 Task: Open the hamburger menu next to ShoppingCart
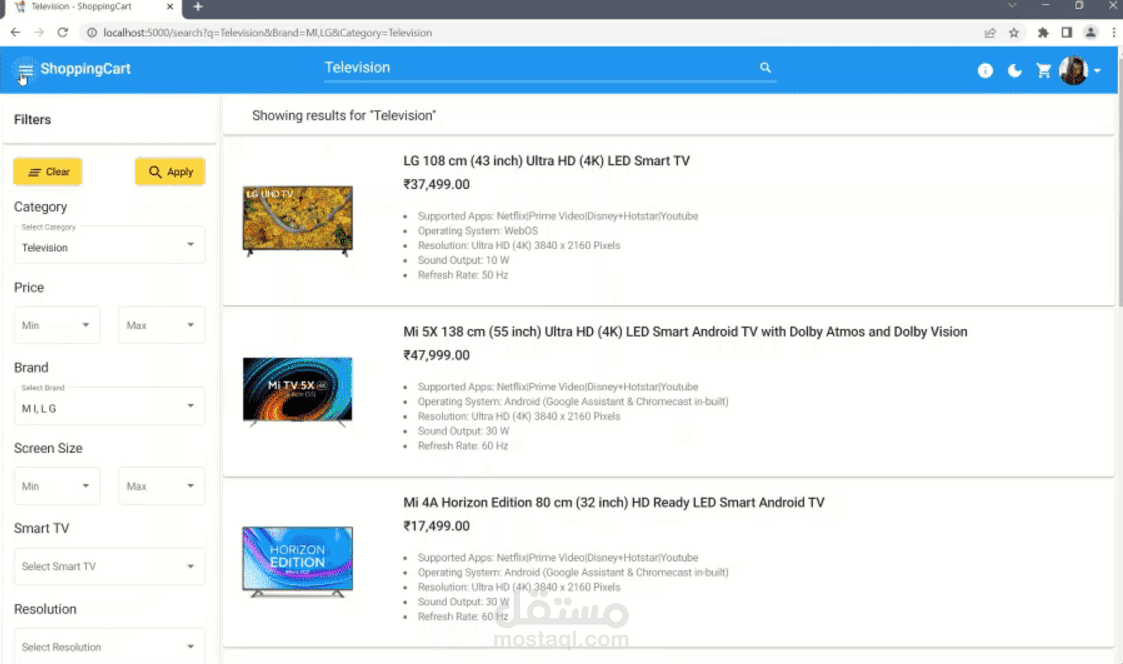point(25,69)
